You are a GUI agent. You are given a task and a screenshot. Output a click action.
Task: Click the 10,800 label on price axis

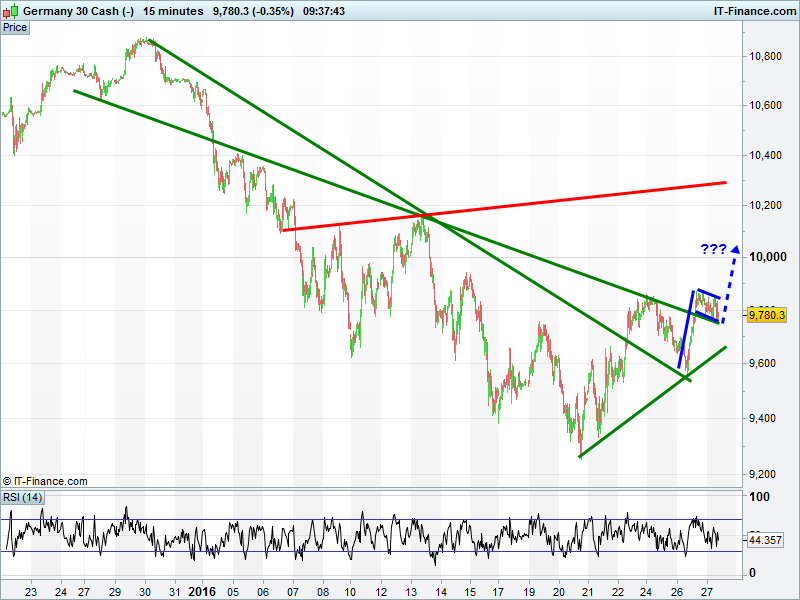[767, 56]
